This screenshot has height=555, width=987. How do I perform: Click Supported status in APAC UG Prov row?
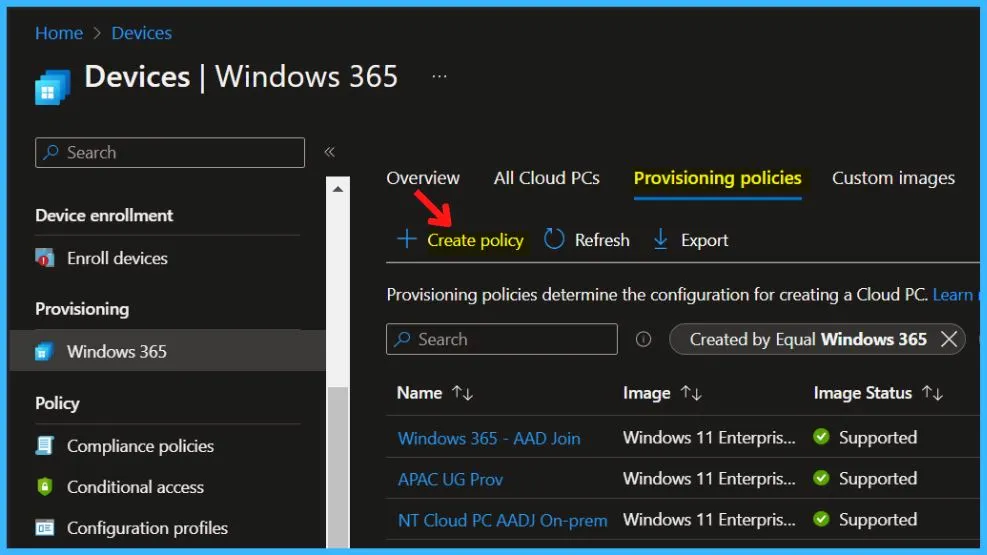click(x=877, y=478)
